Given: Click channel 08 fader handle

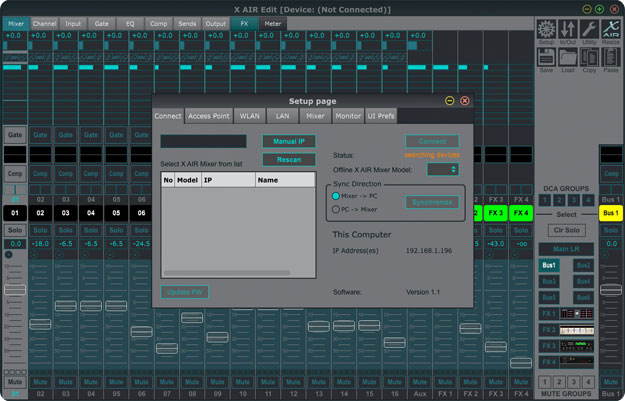Looking at the screenshot, I should (192, 318).
